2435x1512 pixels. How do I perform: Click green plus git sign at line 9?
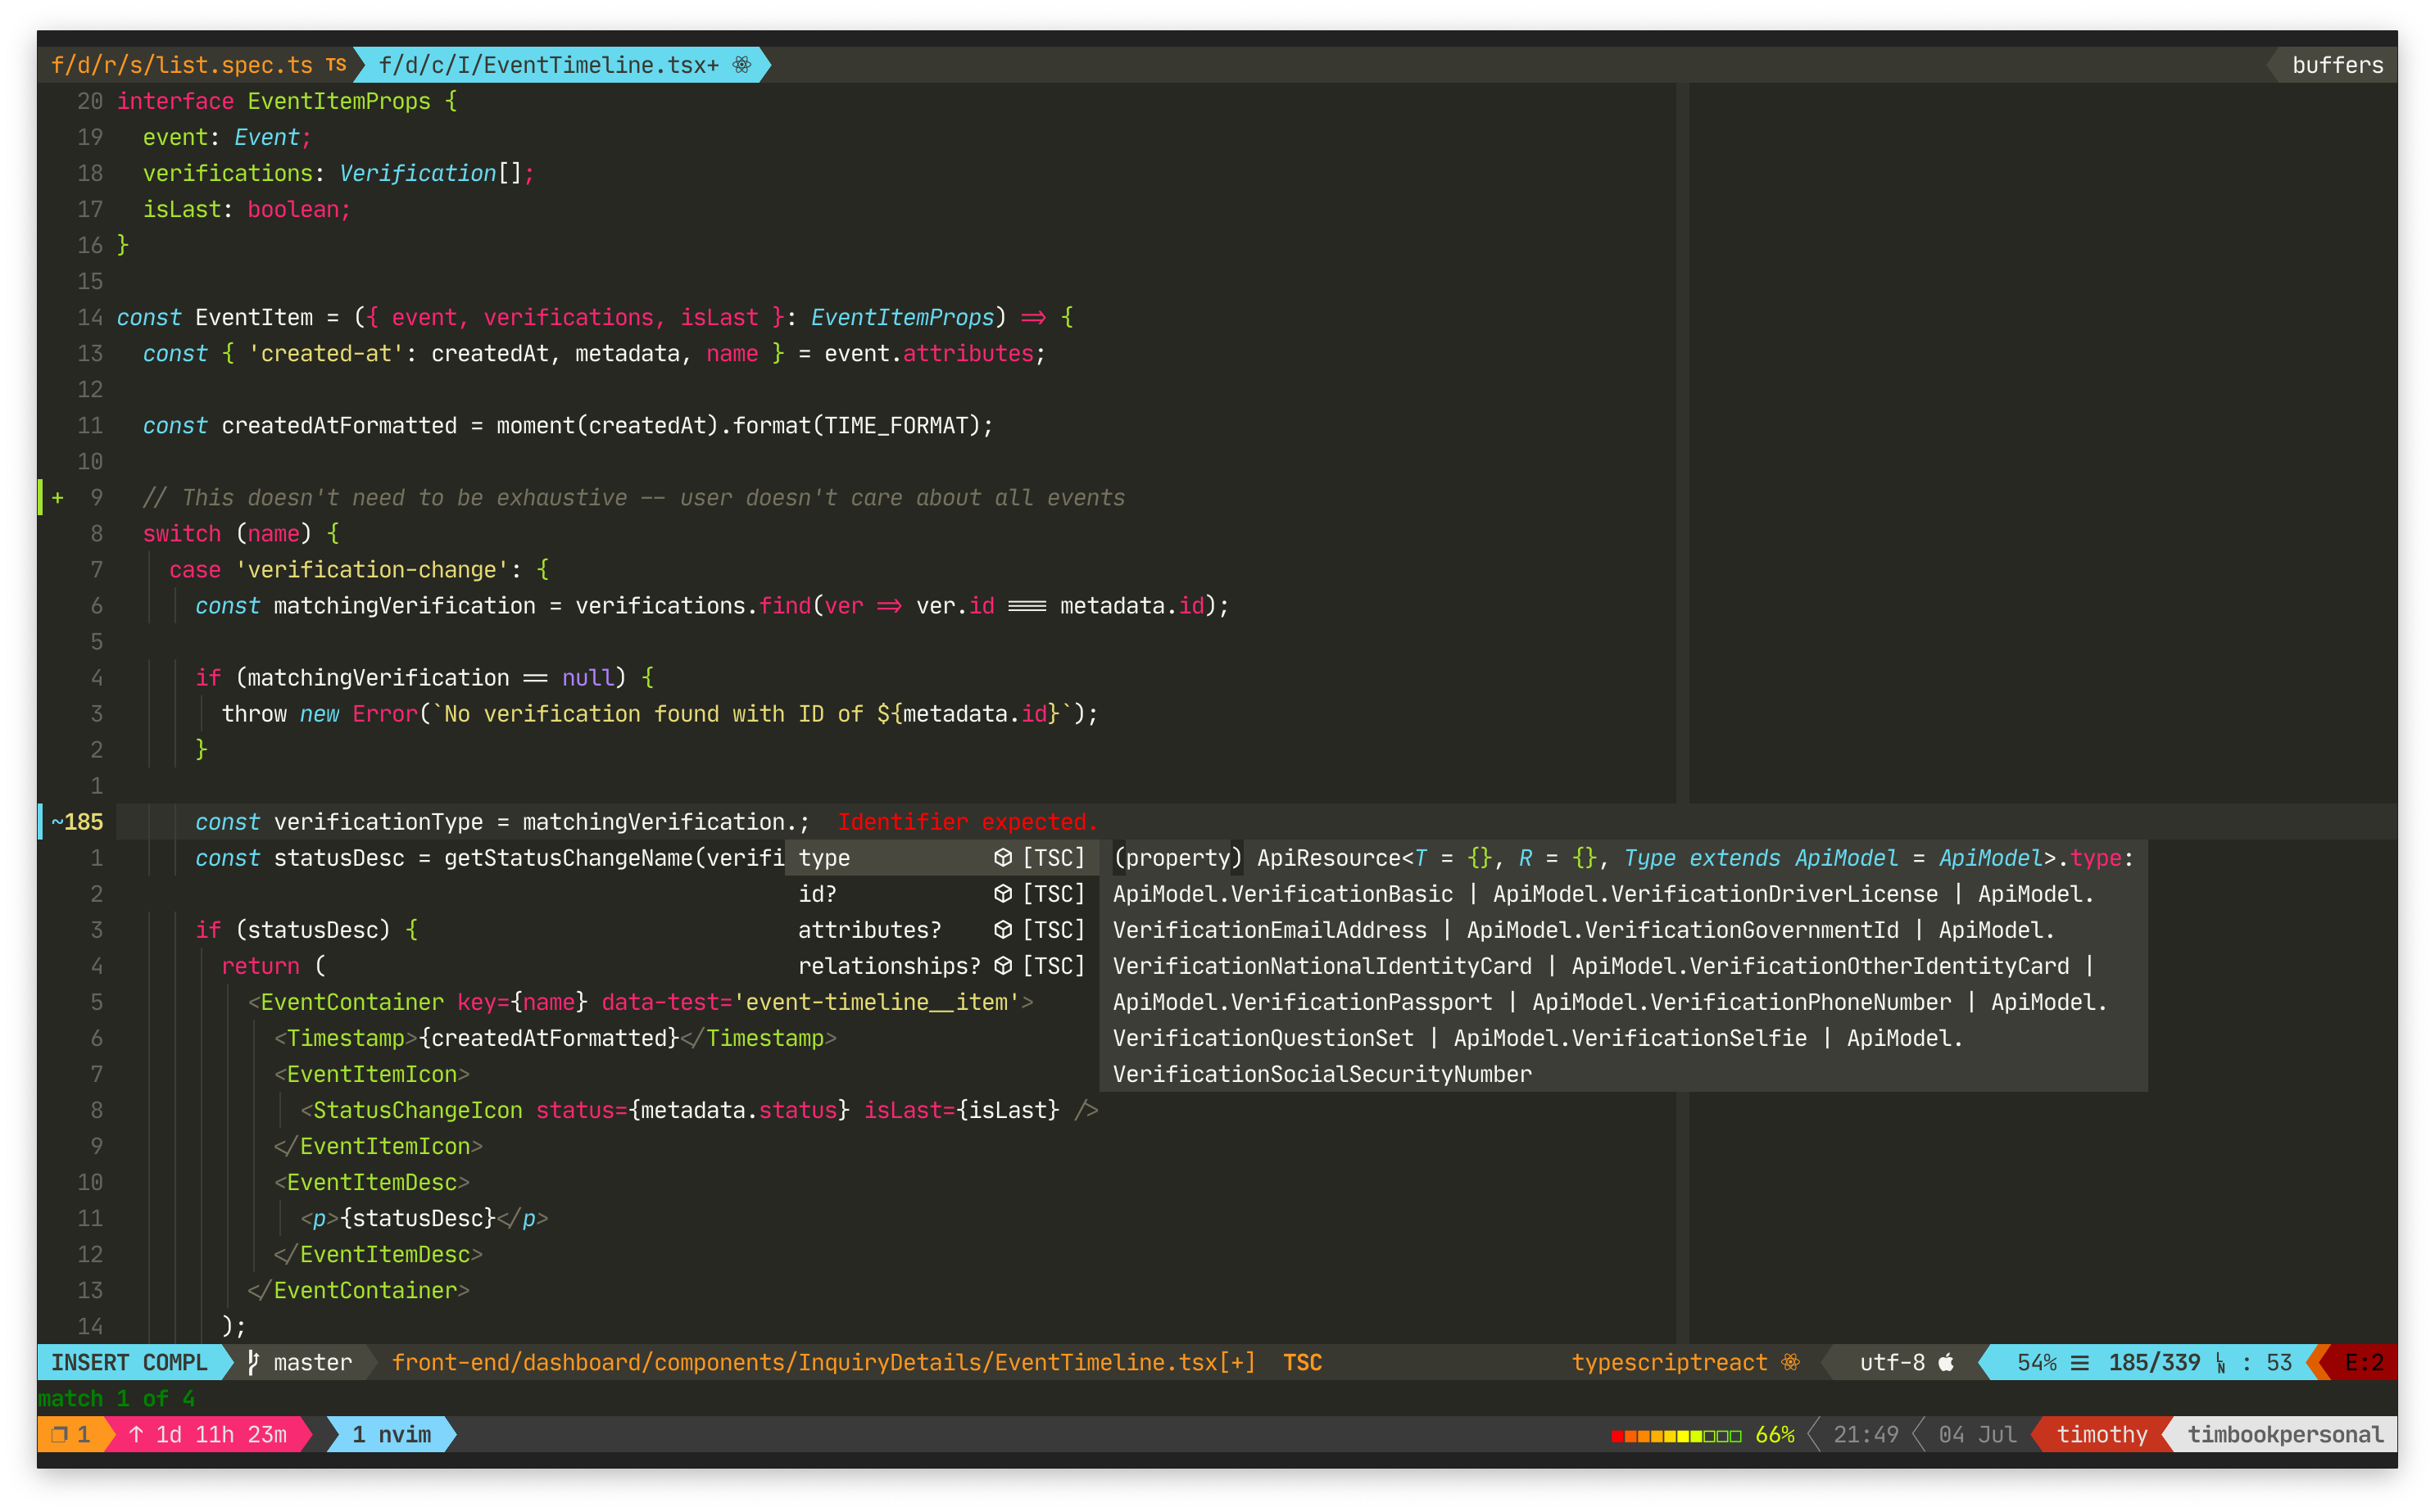coord(58,498)
